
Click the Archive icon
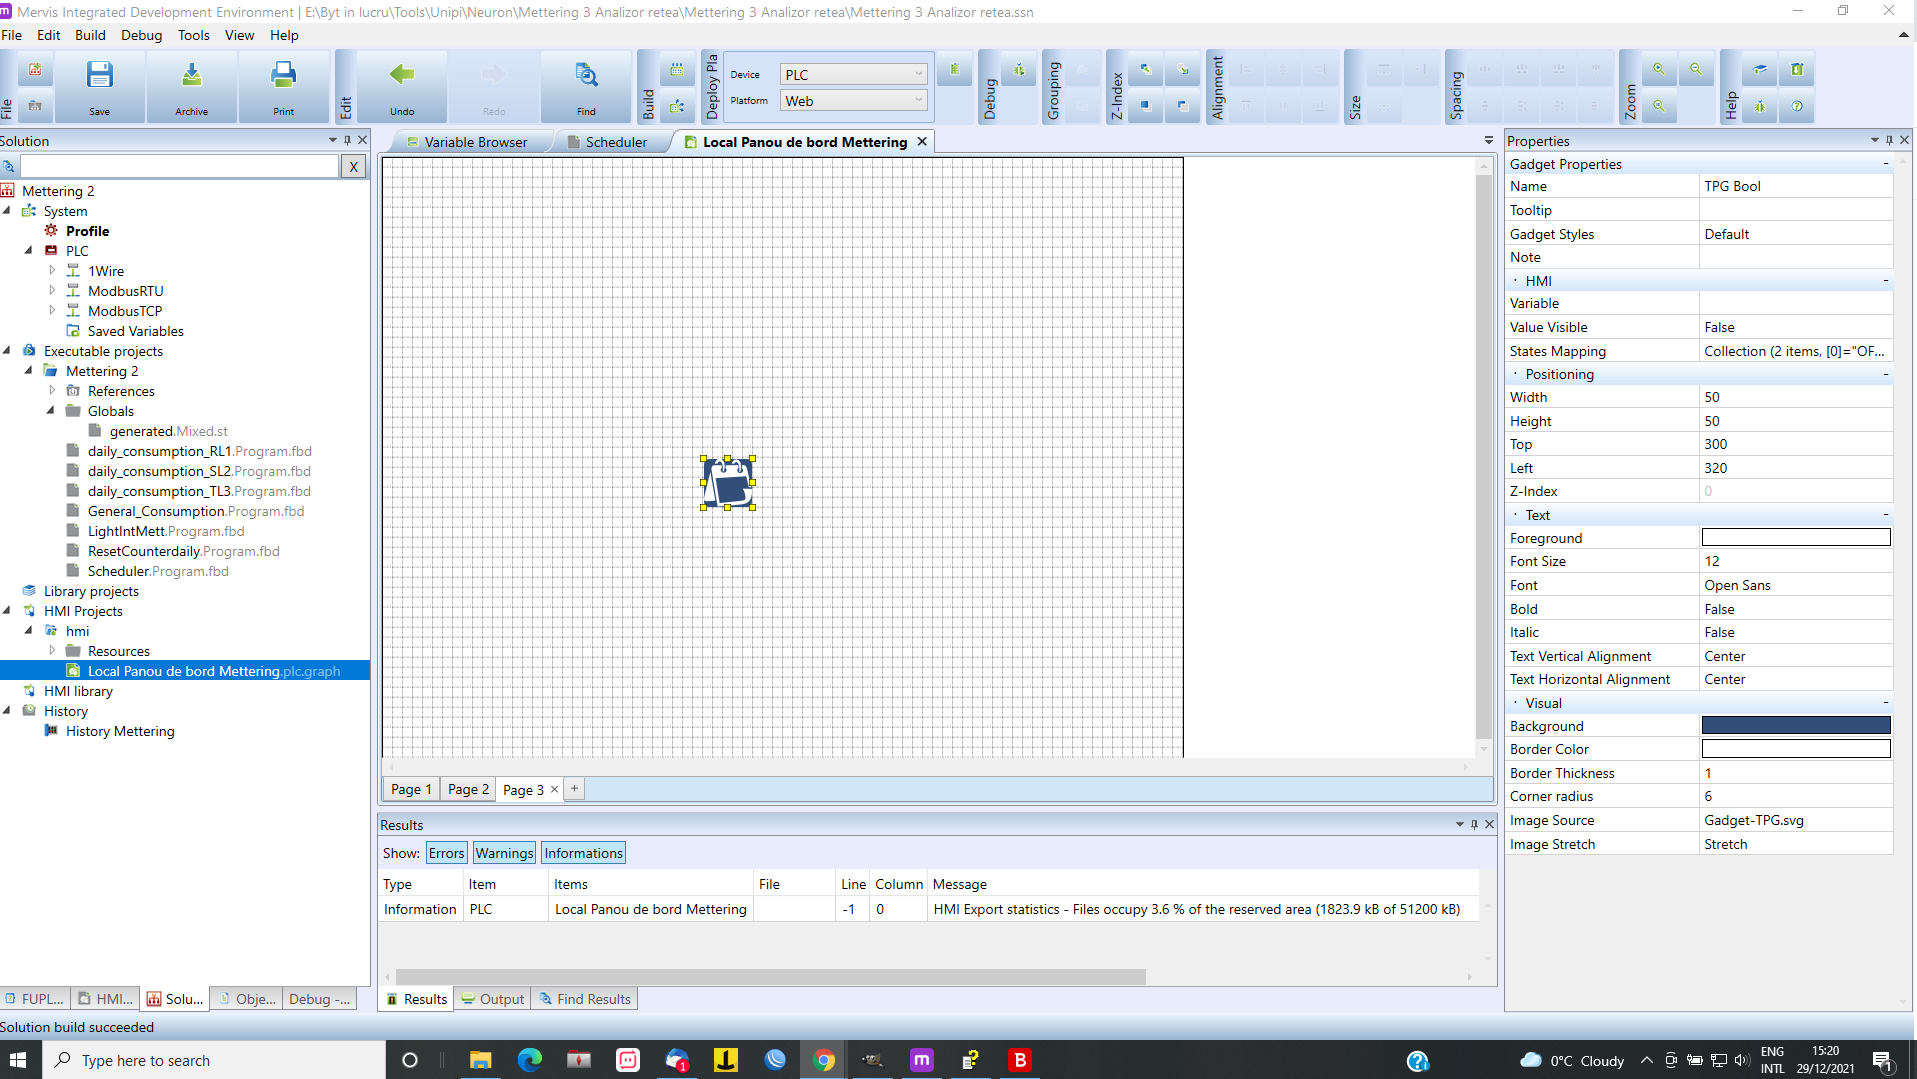[x=190, y=86]
